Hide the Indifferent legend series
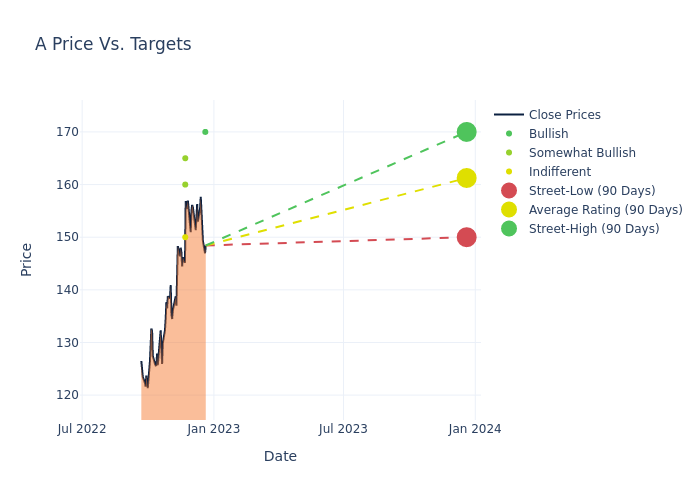The height and width of the screenshot is (500, 700). point(559,172)
